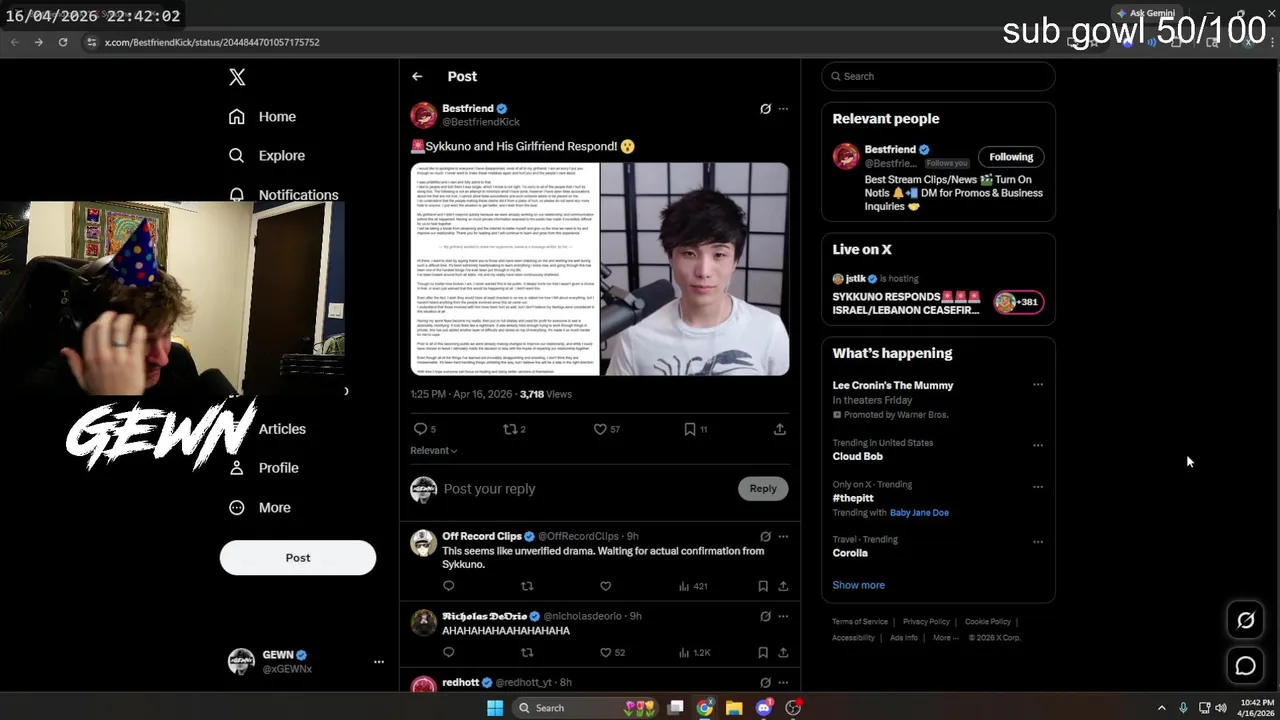Click the Search field in right column

(938, 77)
